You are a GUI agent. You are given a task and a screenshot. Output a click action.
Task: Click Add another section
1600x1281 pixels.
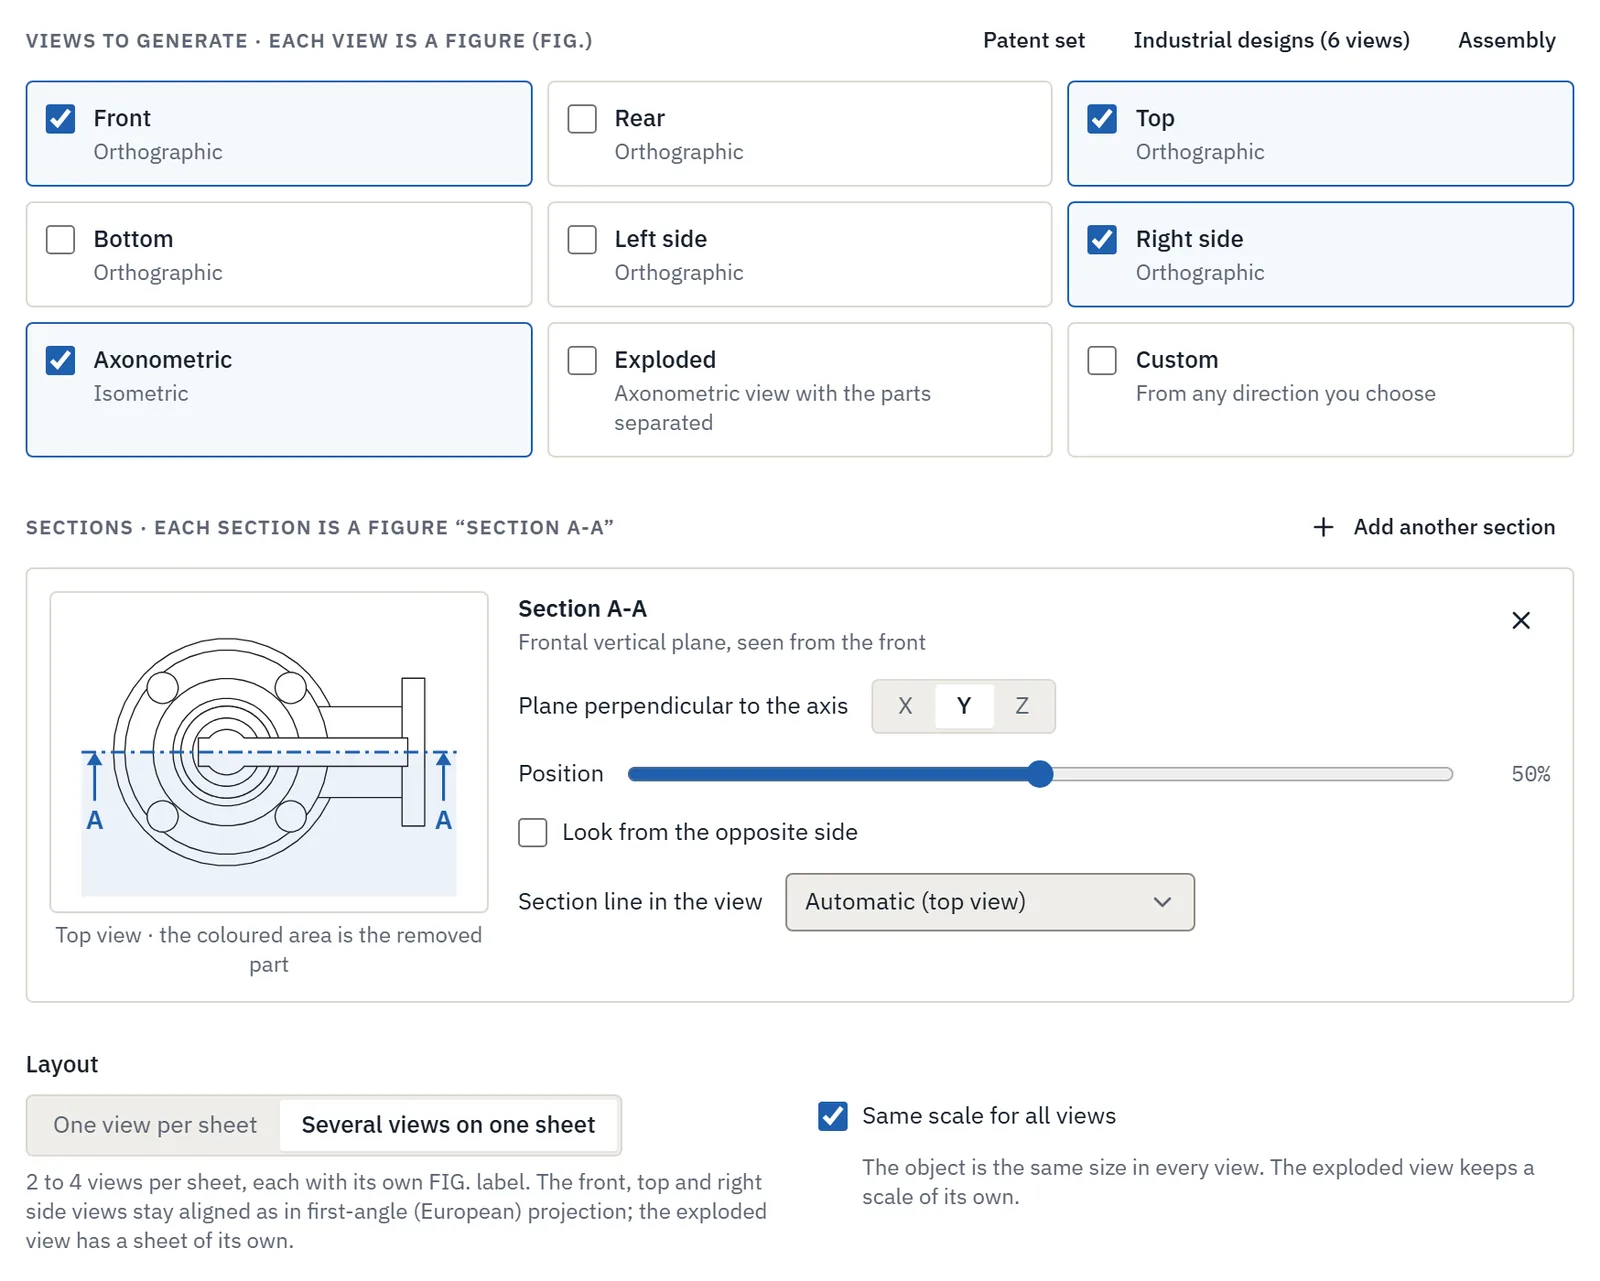point(1434,527)
